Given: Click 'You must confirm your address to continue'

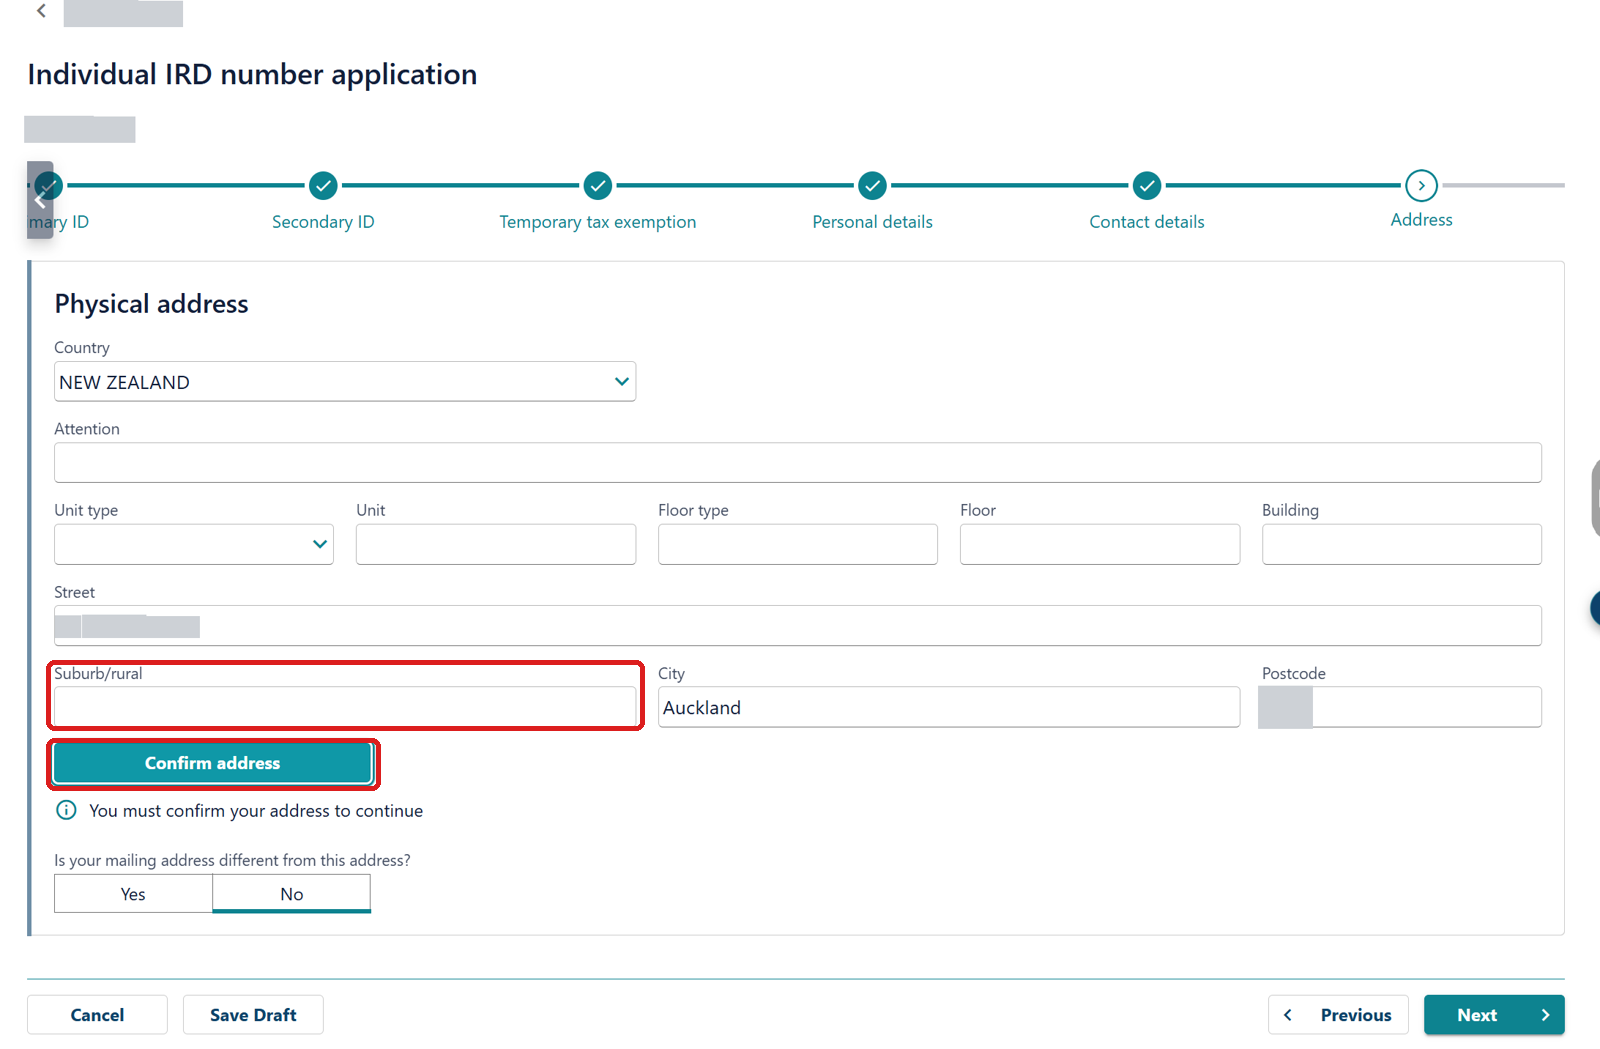Looking at the screenshot, I should click(x=256, y=811).
